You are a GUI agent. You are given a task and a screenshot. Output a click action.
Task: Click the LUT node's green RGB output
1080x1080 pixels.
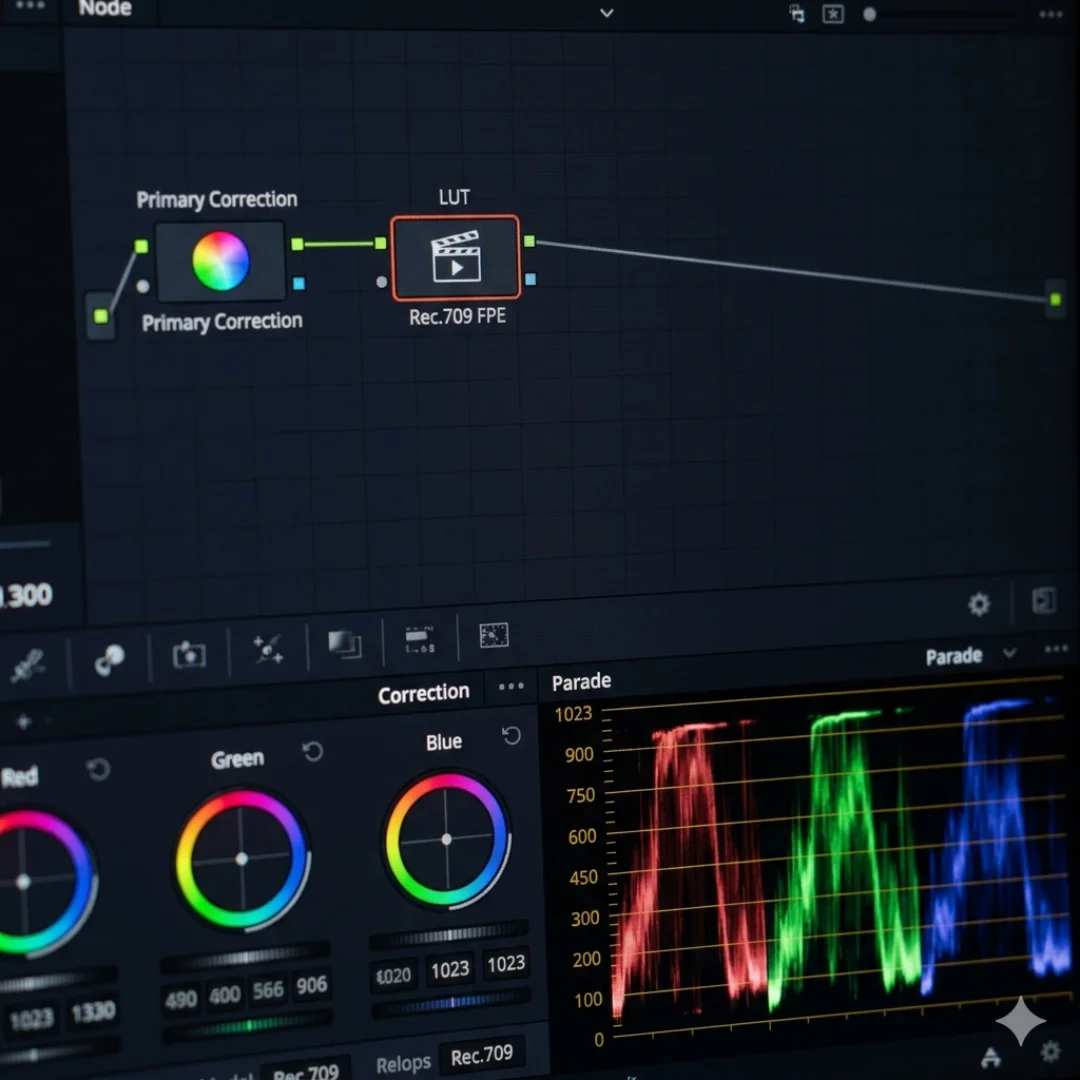click(529, 240)
